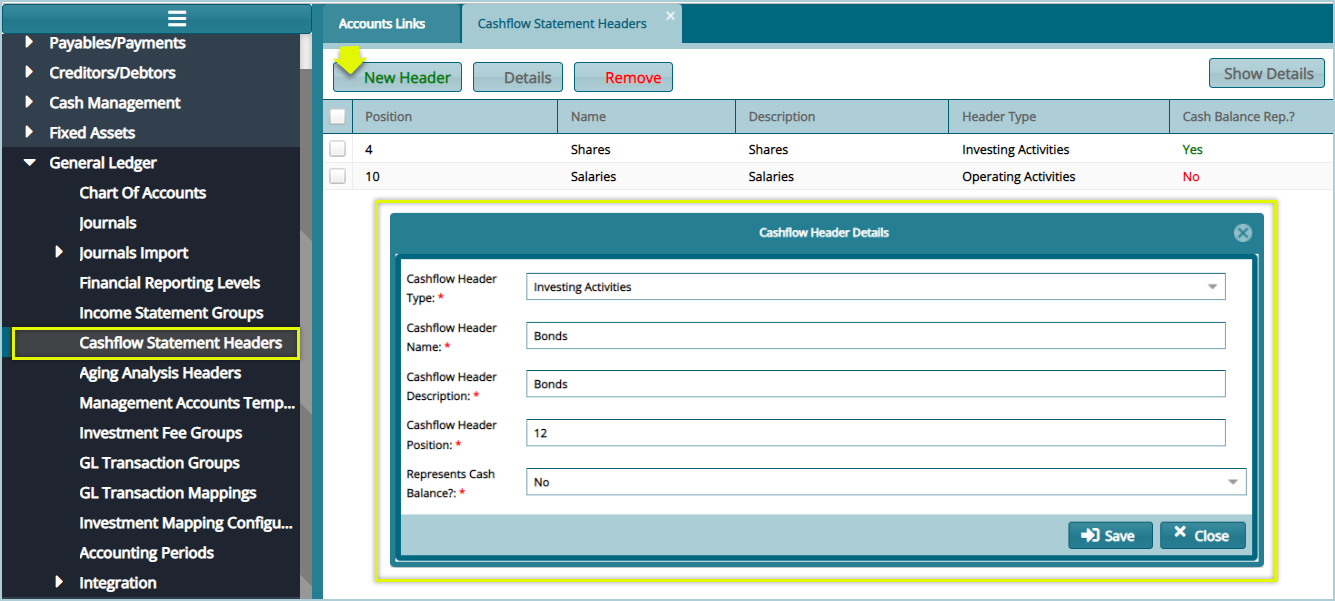The width and height of the screenshot is (1335, 601).
Task: Open Investment Fee Groups
Action: pos(161,433)
